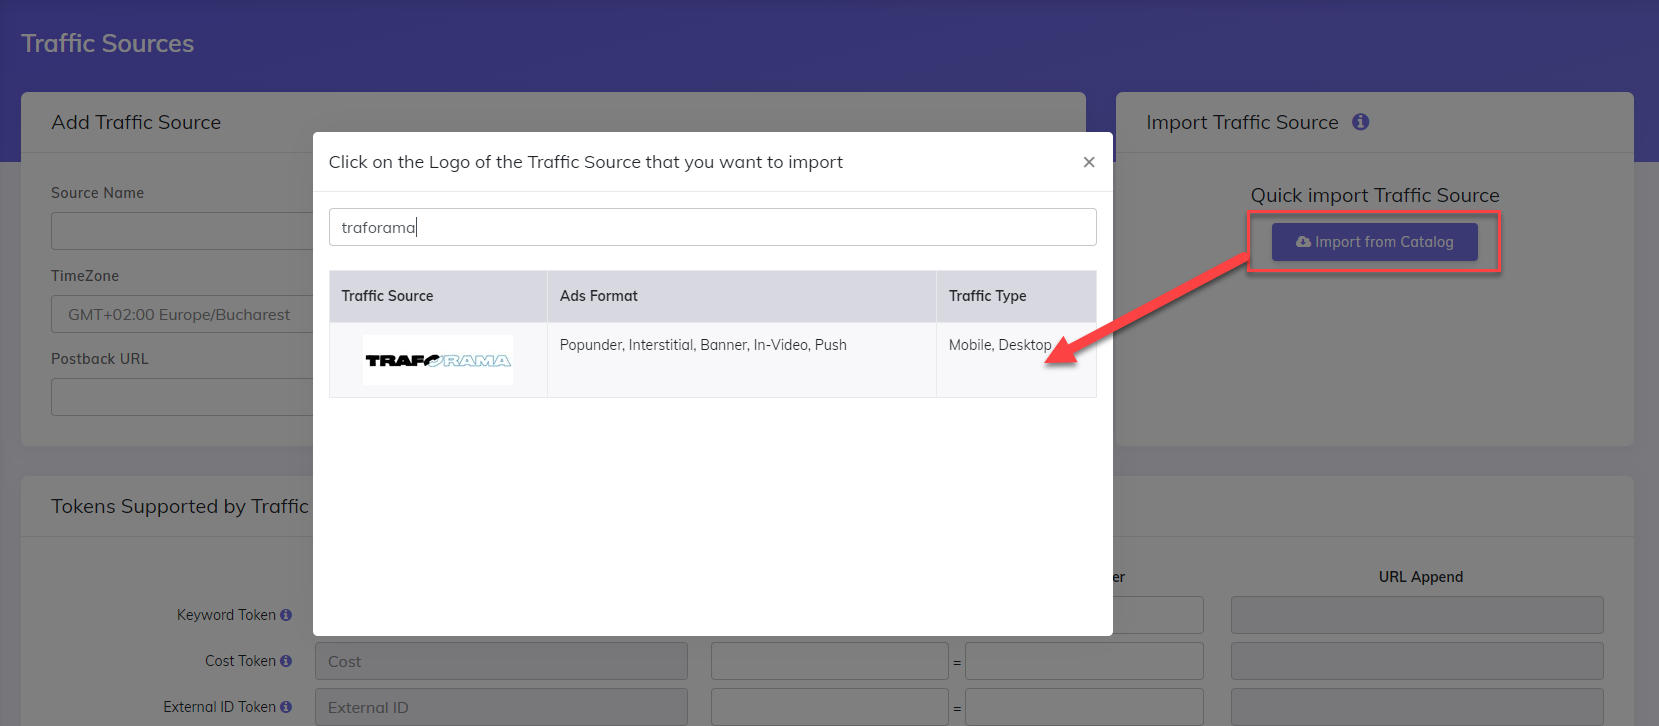Click the "URL Append" column label
Image resolution: width=1659 pixels, height=726 pixels.
coord(1420,577)
